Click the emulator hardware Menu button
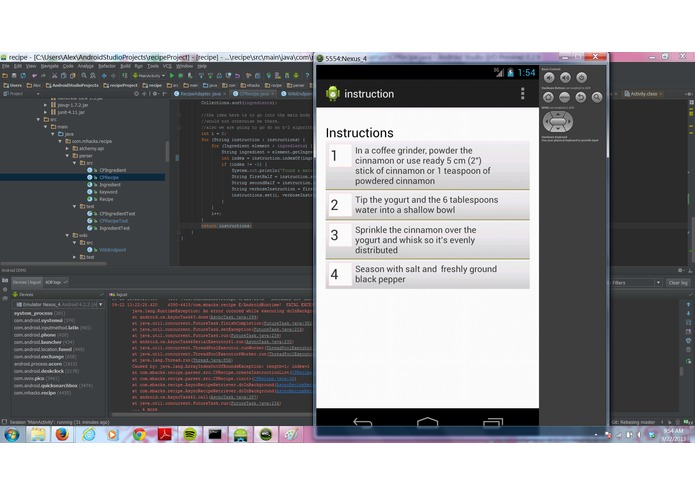This screenshot has height=494, width=695. 564,97
